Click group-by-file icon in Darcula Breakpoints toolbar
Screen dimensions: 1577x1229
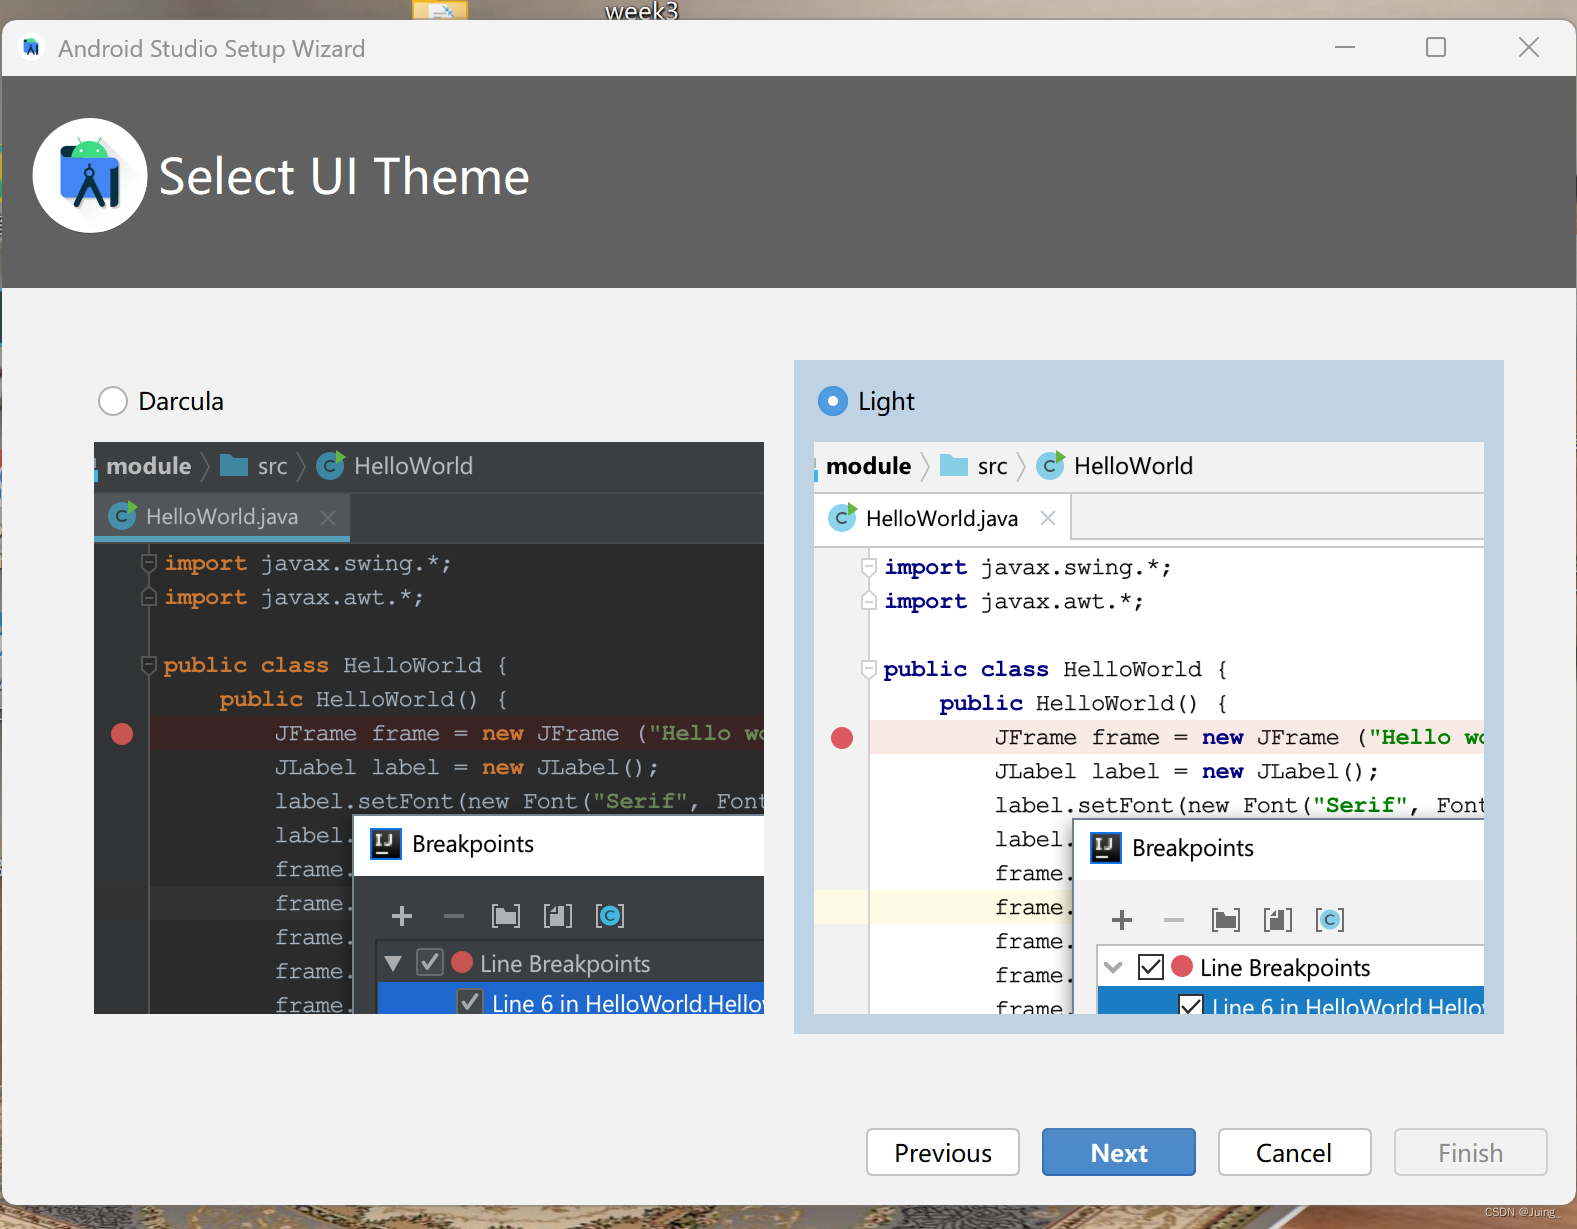pos(558,916)
